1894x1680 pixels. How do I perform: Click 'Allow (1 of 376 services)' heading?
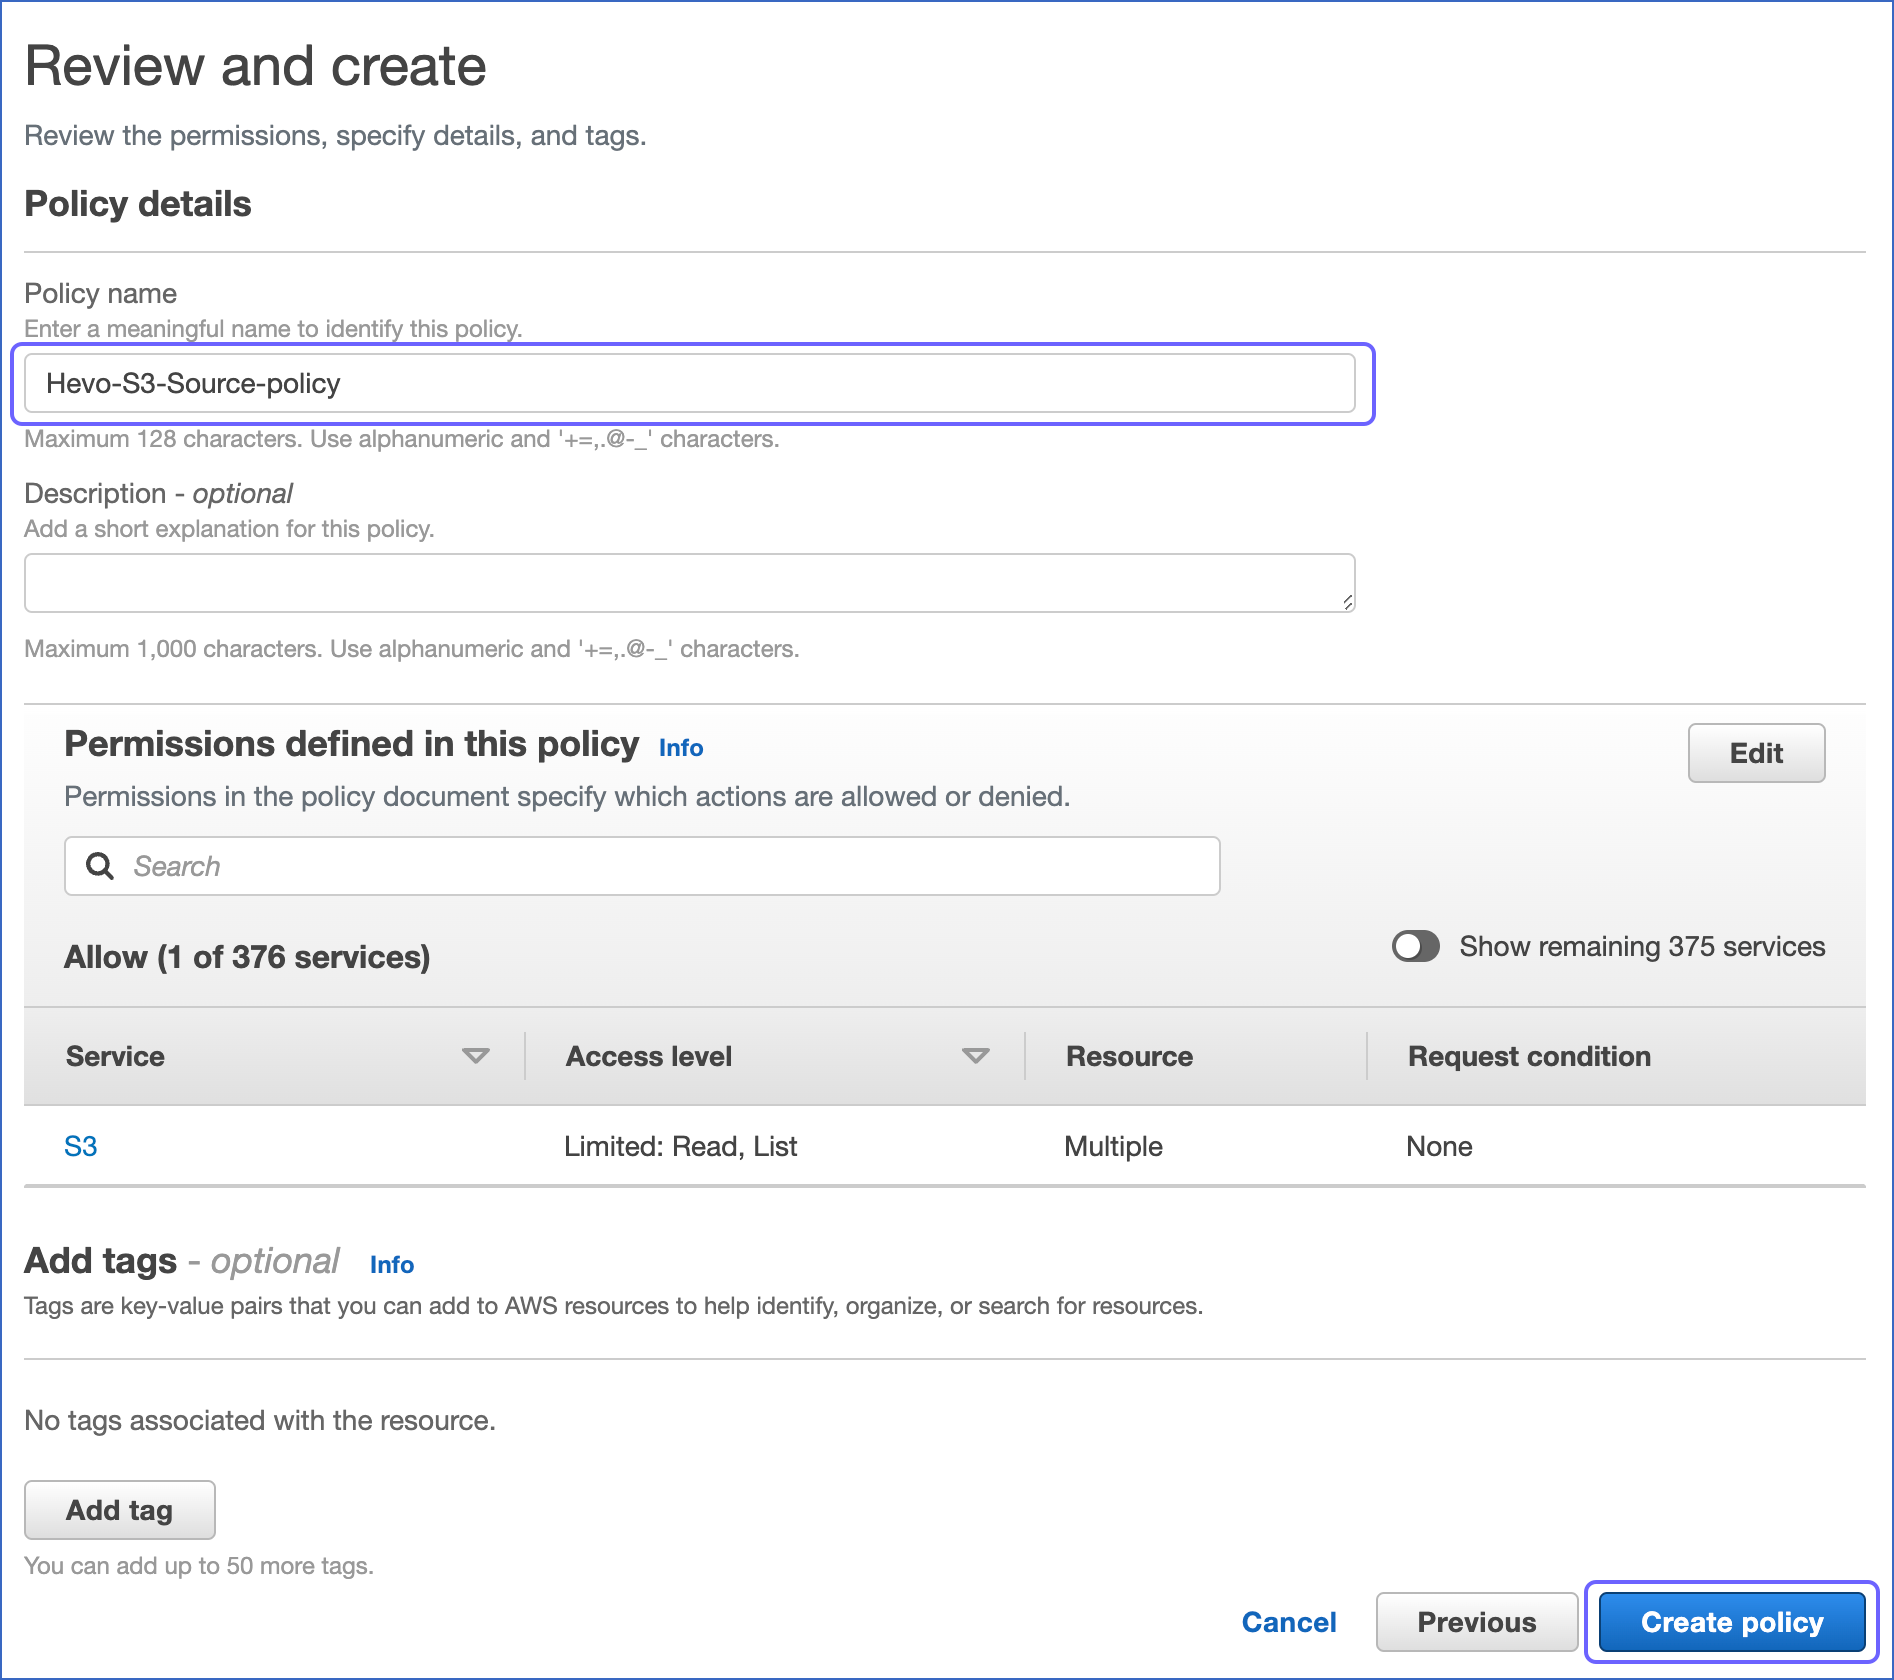(x=247, y=957)
